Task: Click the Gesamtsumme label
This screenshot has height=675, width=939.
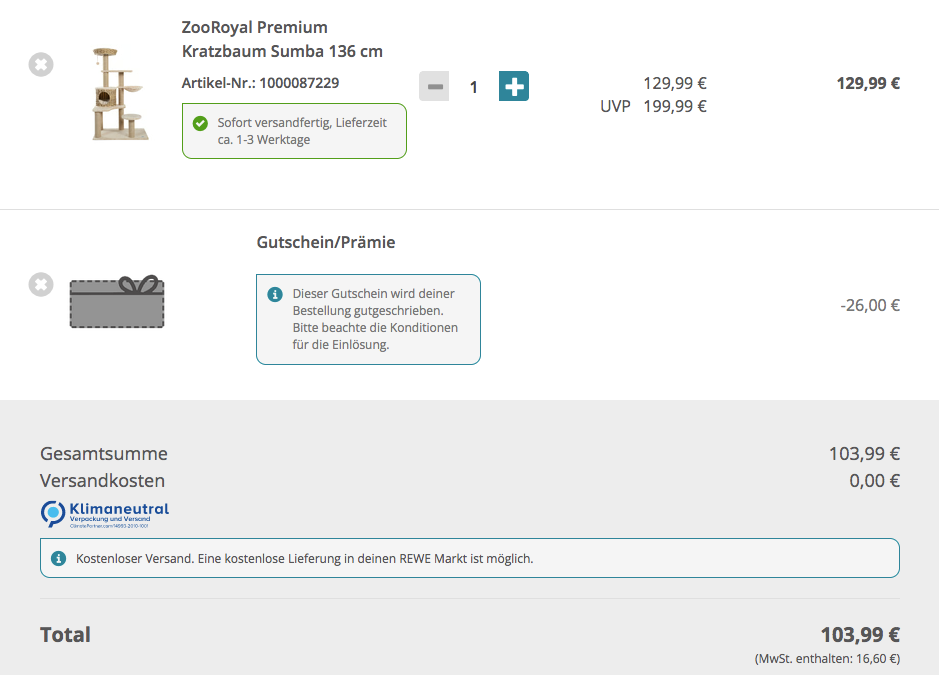Action: (x=104, y=454)
